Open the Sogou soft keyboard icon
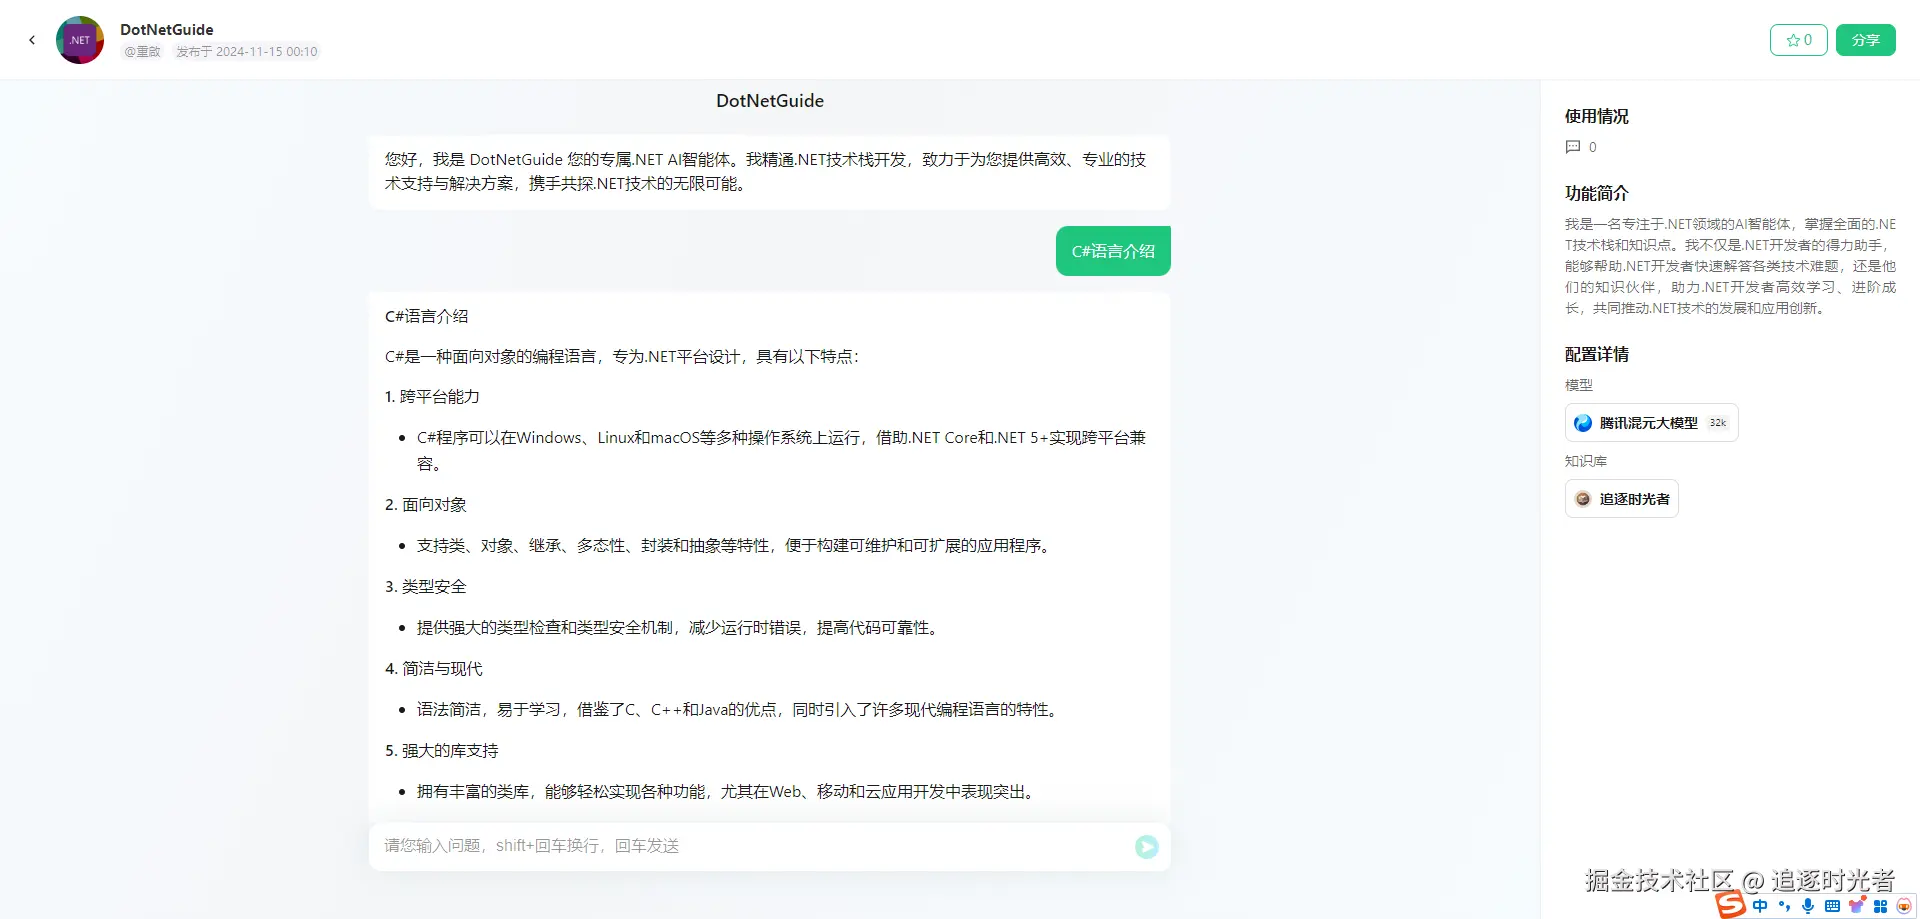This screenshot has width=1920, height=919. tap(1832, 906)
